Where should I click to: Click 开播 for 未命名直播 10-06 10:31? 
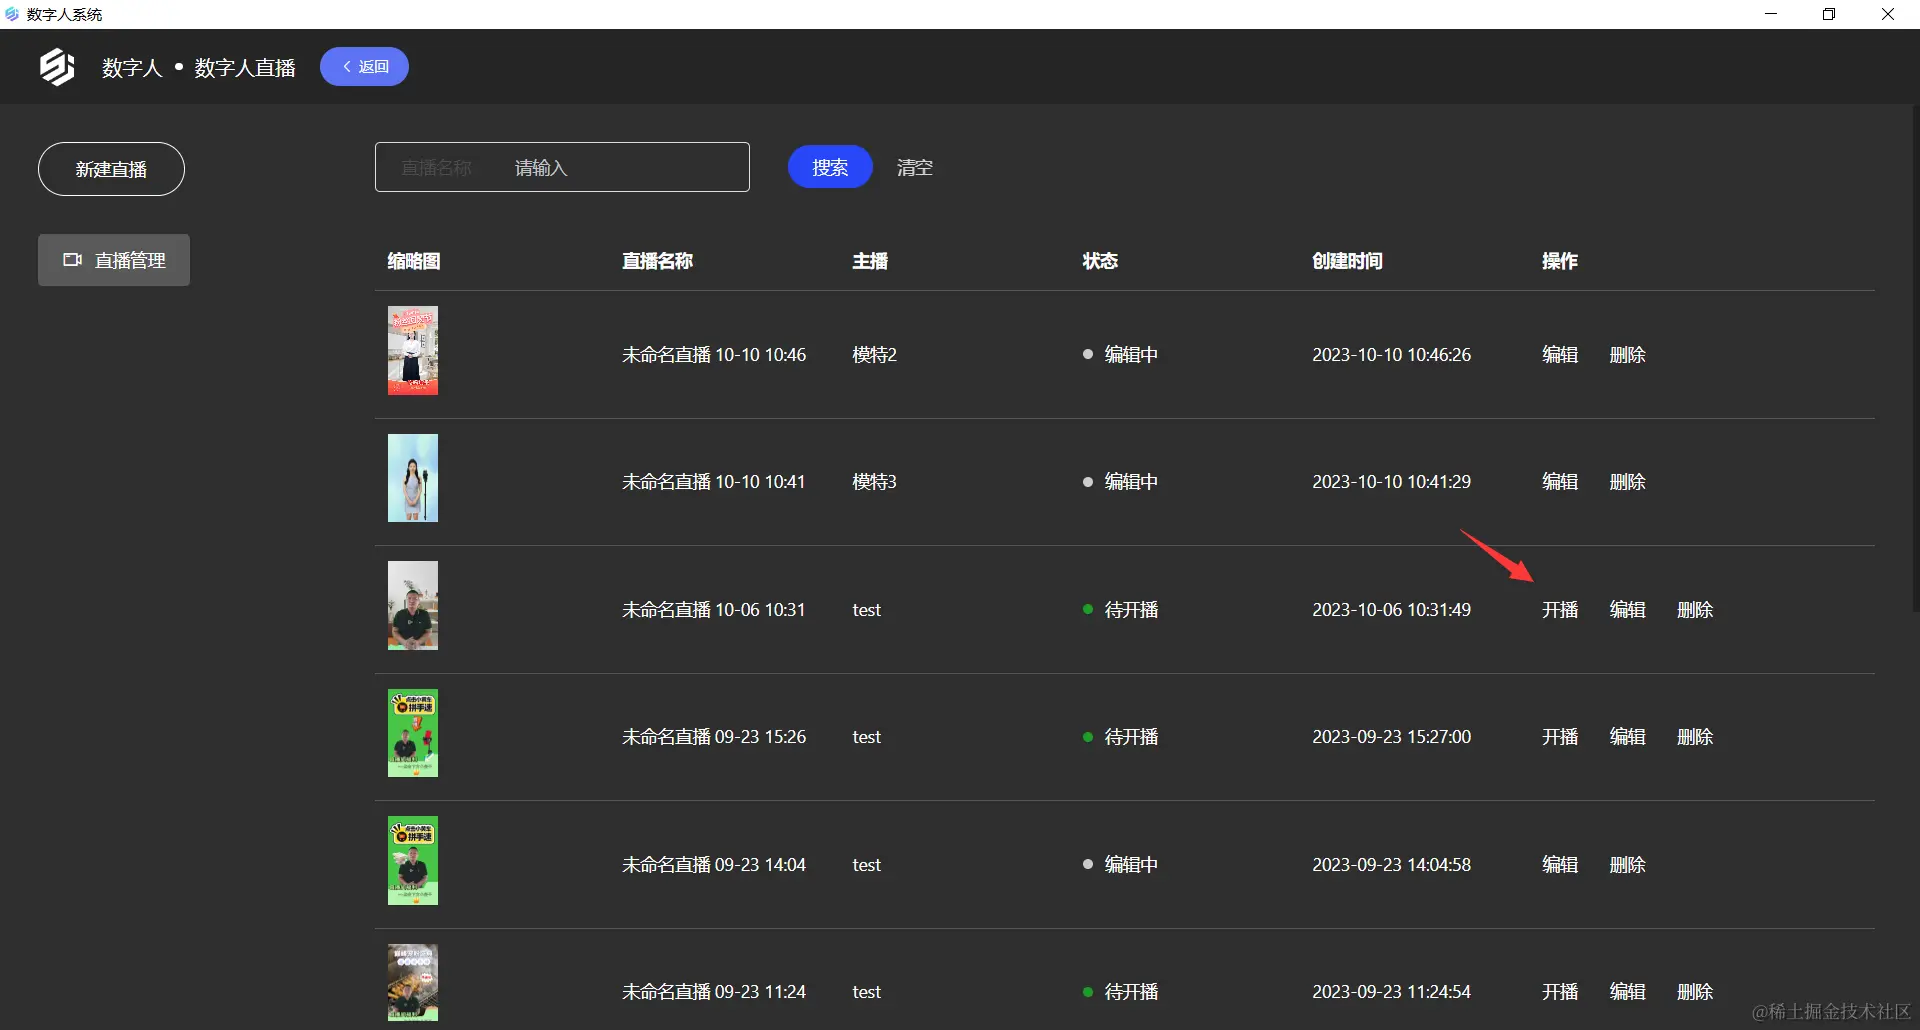coord(1560,609)
